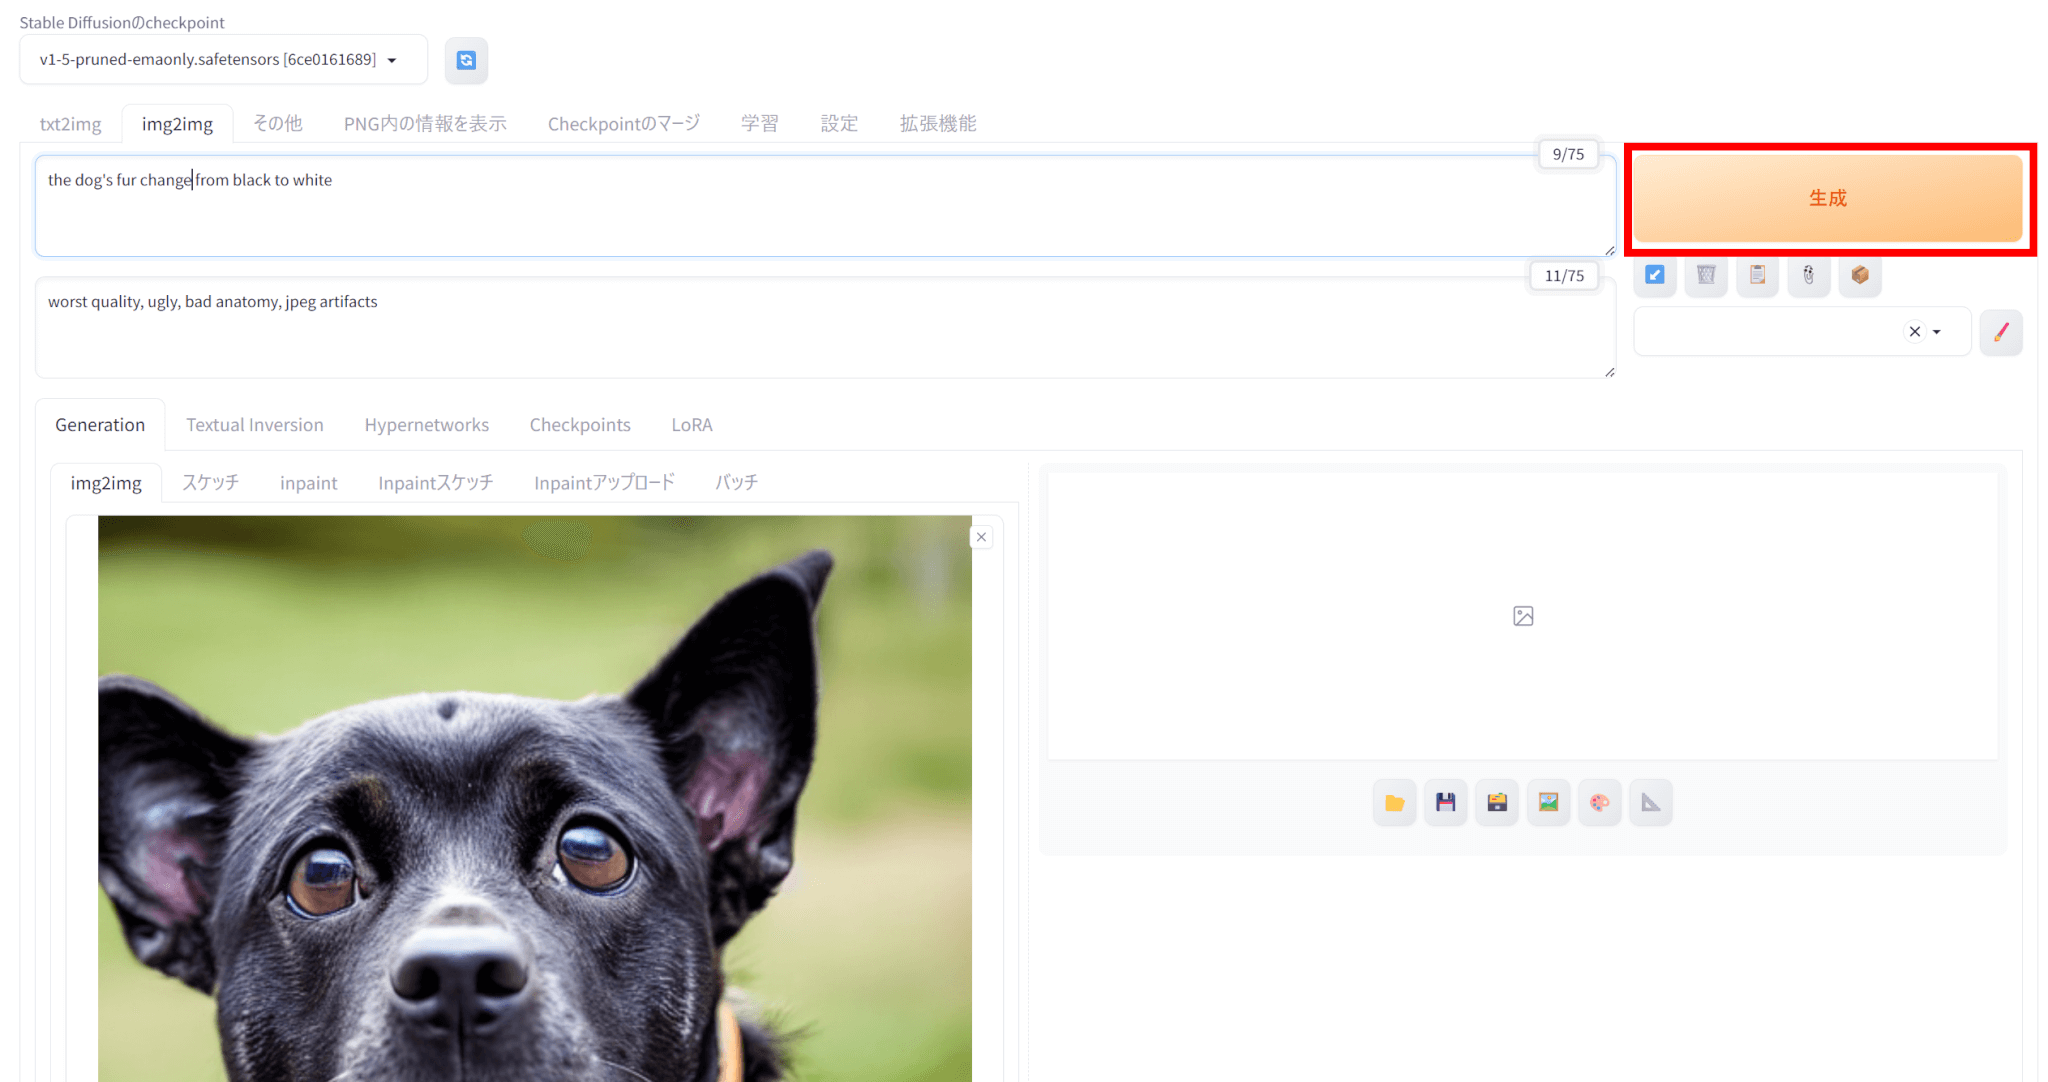This screenshot has height=1082, width=2048.
Task: Select the Generation tab
Action: coord(100,425)
